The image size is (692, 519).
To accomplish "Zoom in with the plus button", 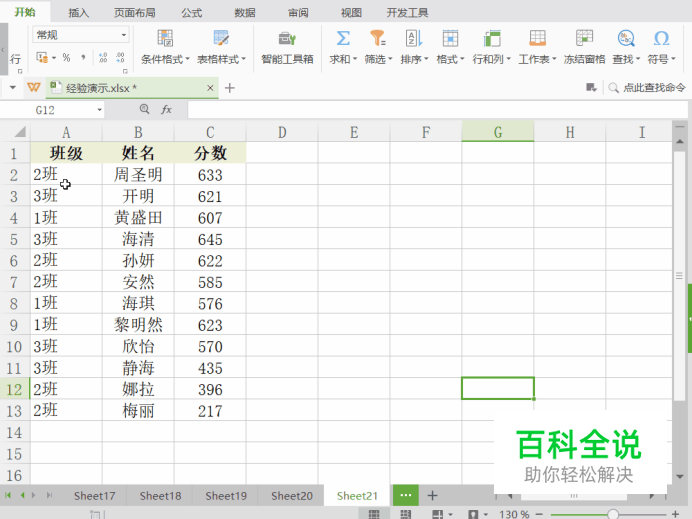I will (675, 514).
